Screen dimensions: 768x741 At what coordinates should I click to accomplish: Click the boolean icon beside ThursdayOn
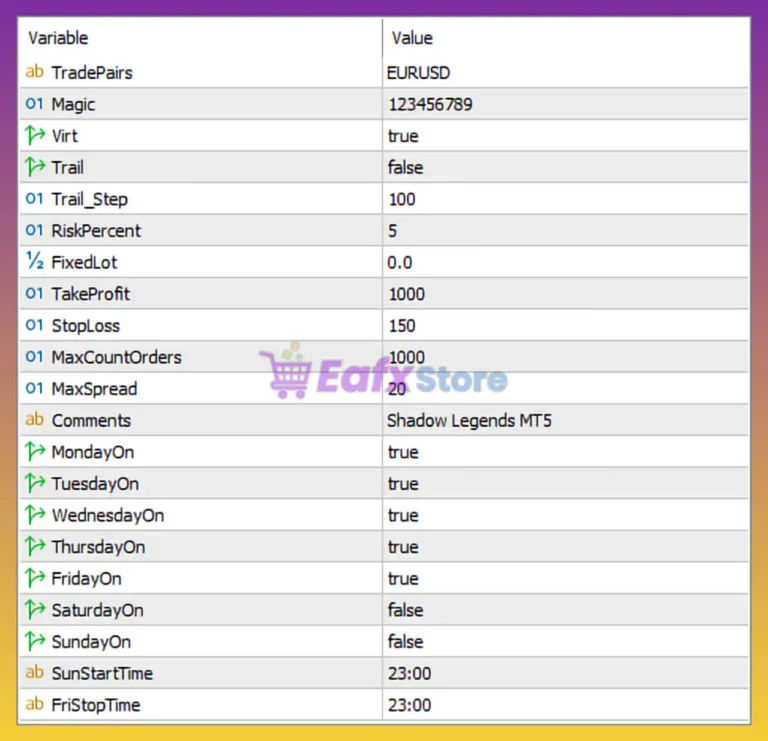click(35, 546)
